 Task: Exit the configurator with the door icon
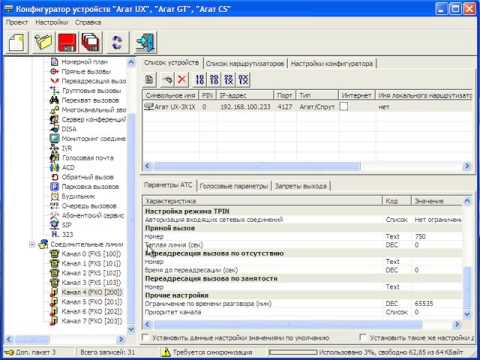(146, 43)
